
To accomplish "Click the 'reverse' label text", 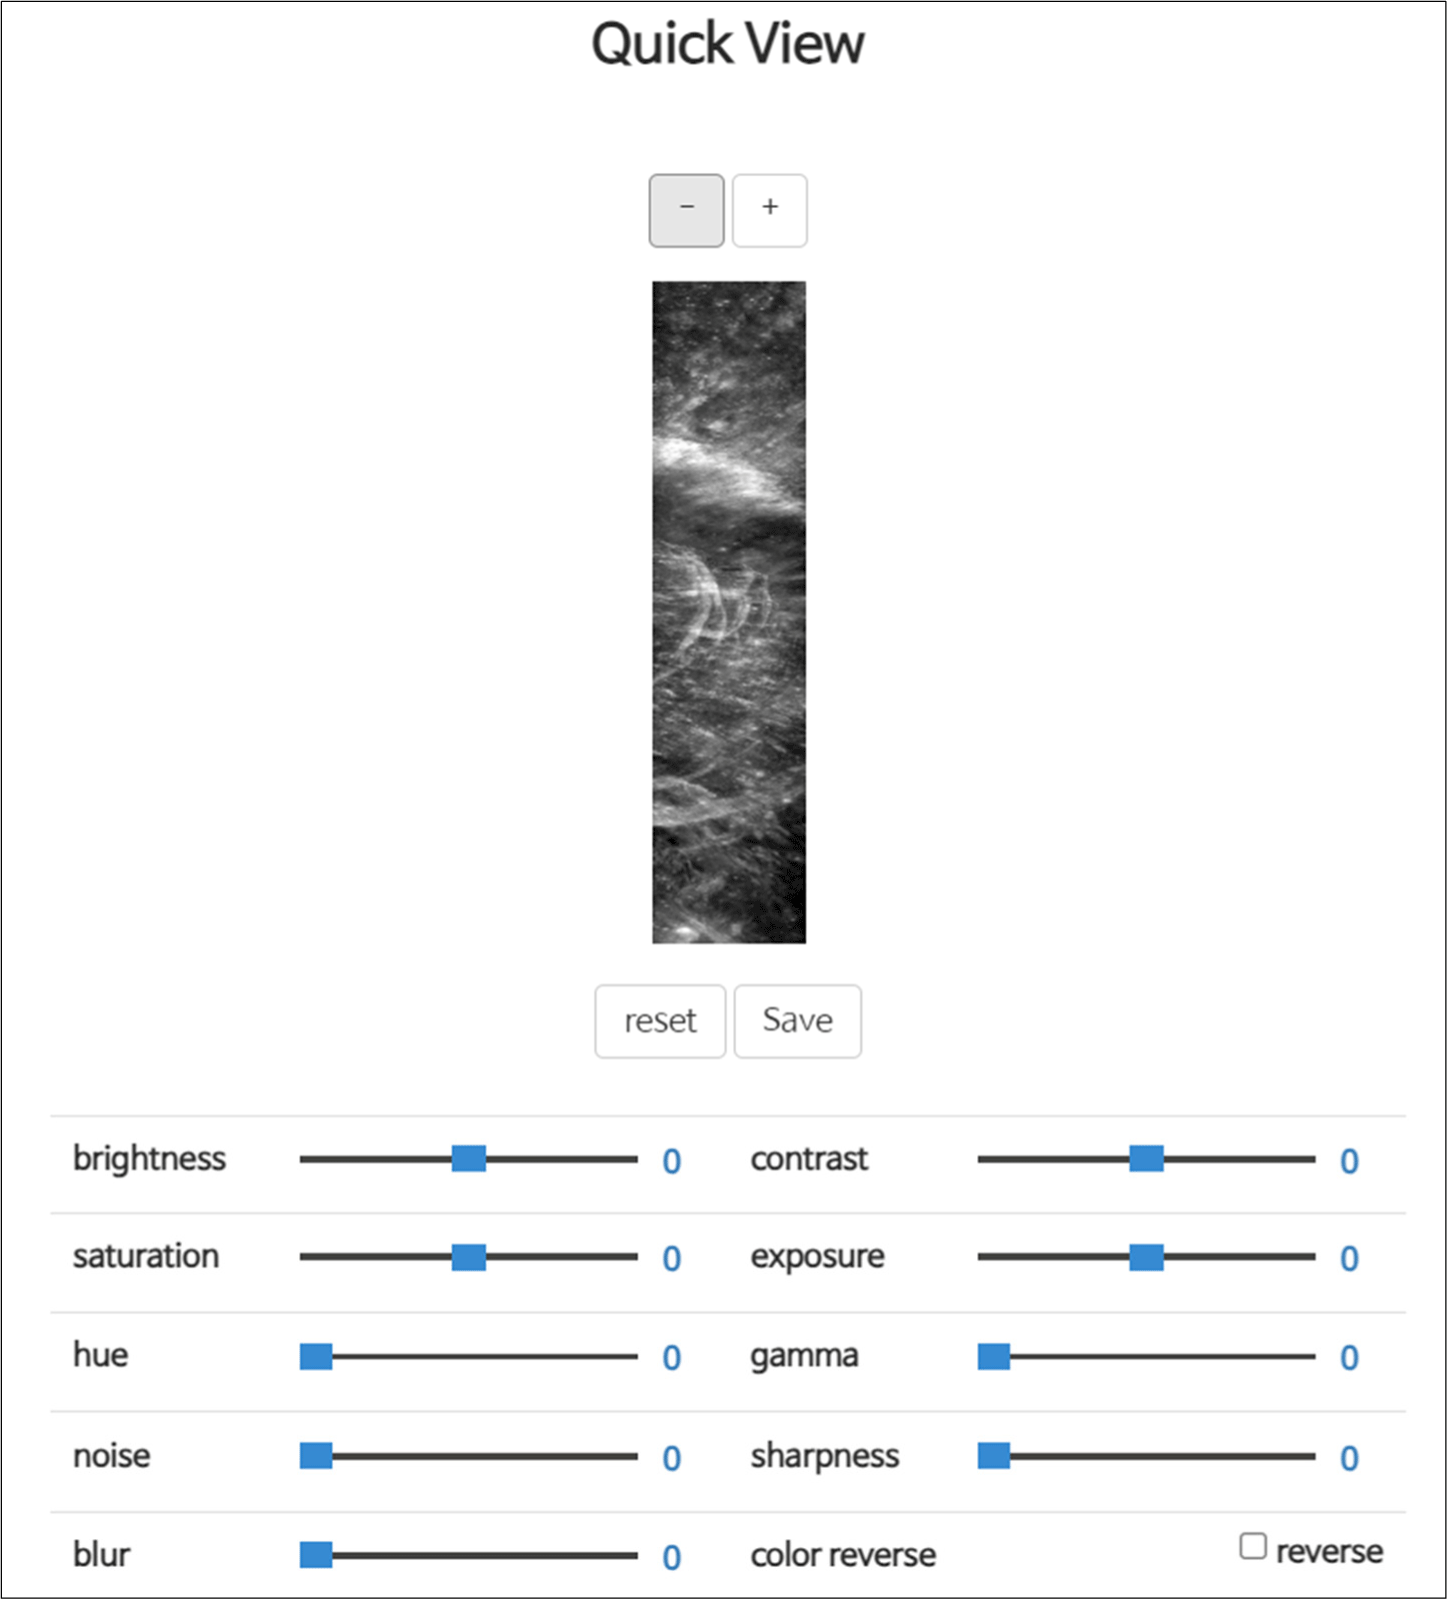I will 1330,1551.
